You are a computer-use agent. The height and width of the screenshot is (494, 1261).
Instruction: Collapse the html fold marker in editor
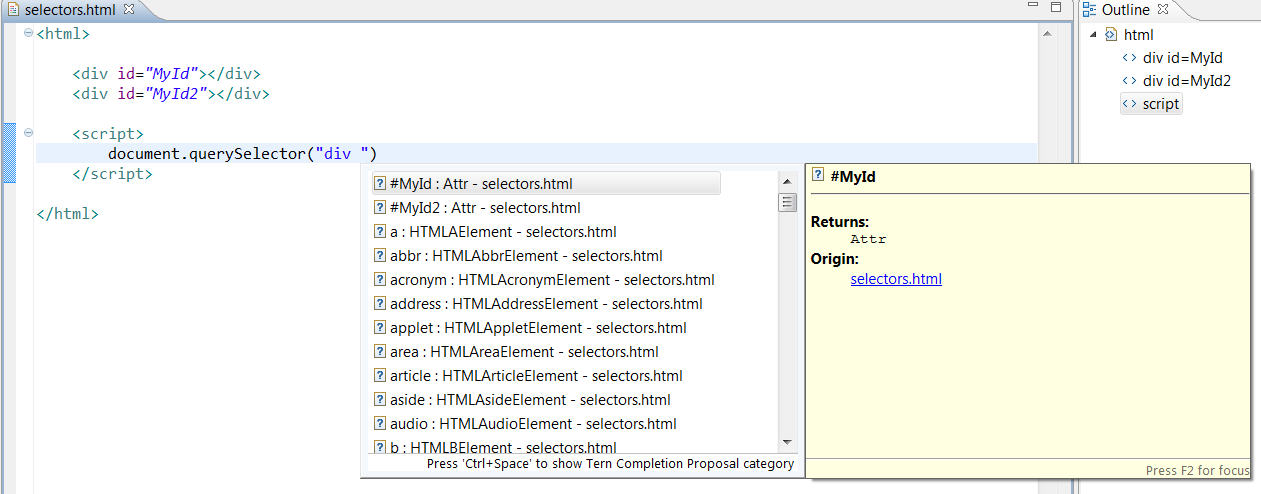coord(28,33)
